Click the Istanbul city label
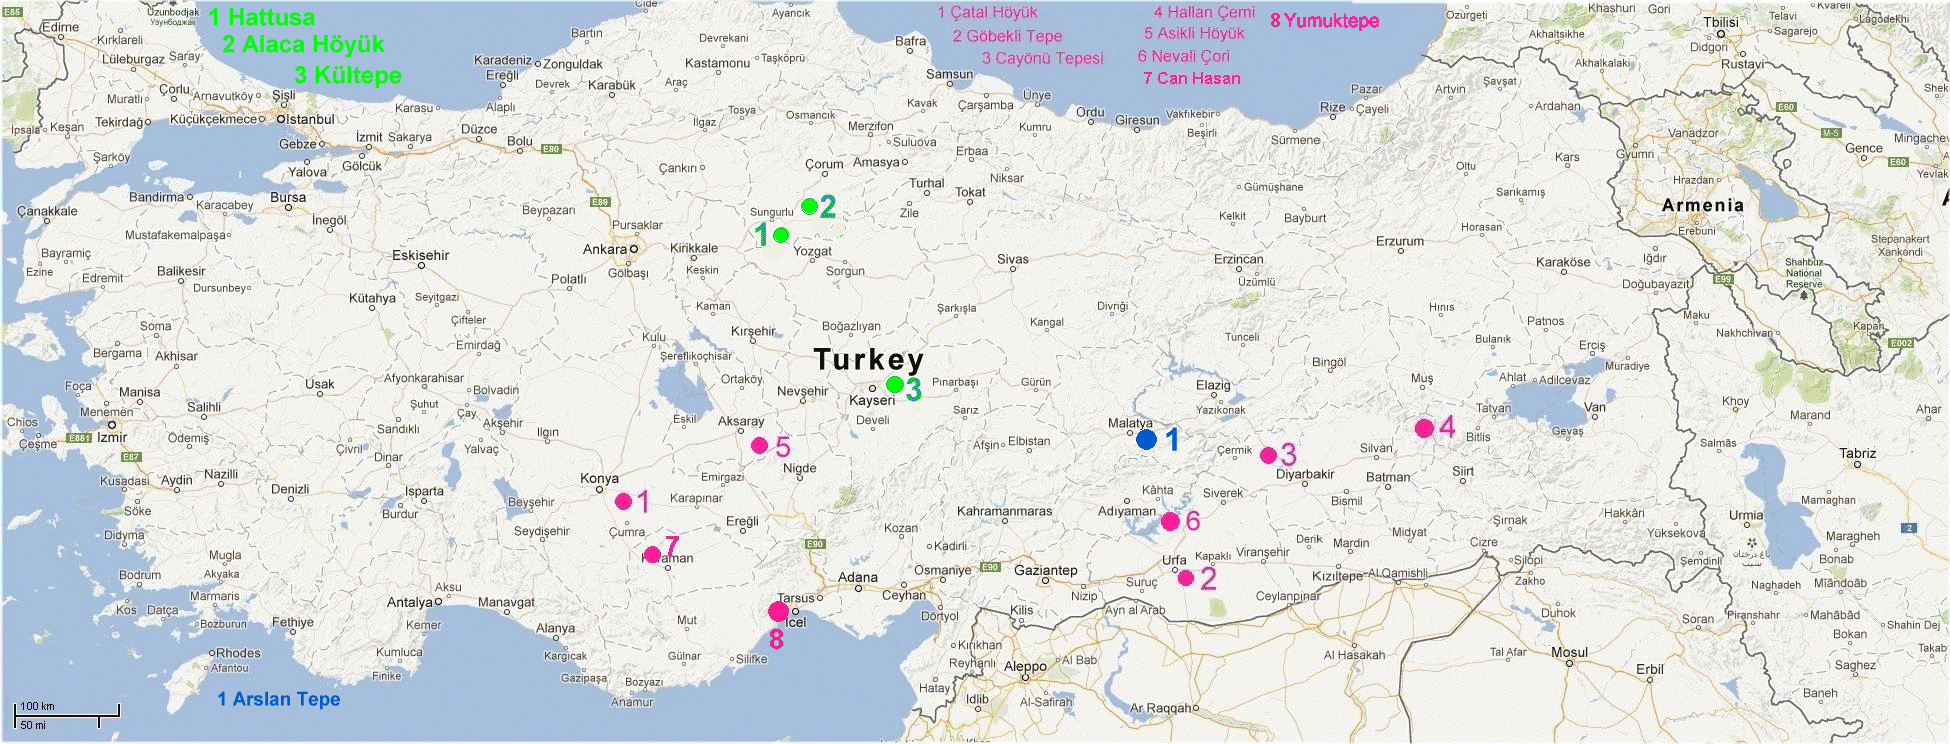 (x=309, y=119)
